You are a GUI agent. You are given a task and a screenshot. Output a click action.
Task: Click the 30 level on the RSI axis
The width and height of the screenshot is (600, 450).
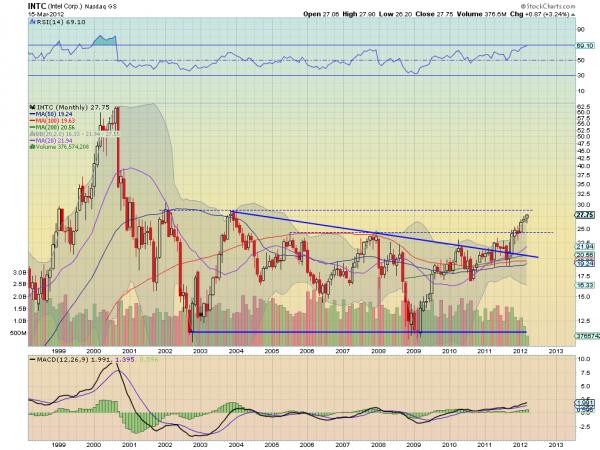[580, 75]
